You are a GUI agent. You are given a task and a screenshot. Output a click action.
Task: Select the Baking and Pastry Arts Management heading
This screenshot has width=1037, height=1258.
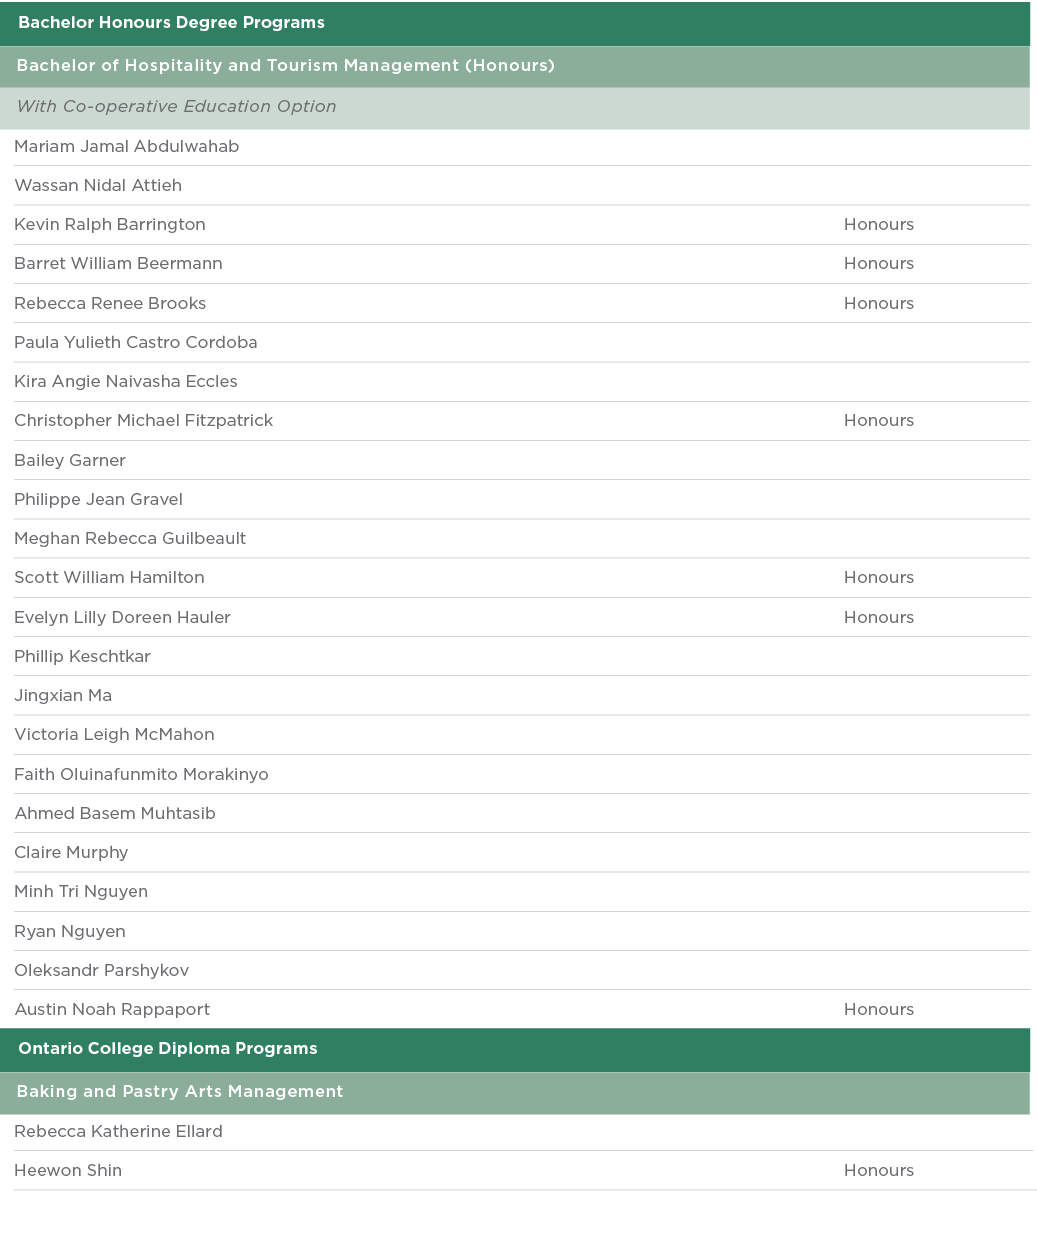pyautogui.click(x=180, y=1092)
